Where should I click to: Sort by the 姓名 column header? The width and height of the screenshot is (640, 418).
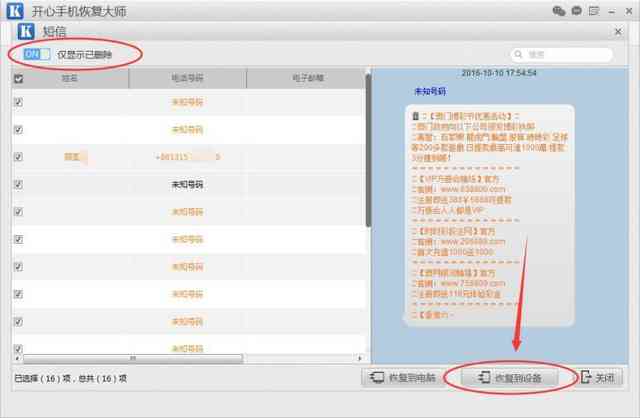point(69,78)
